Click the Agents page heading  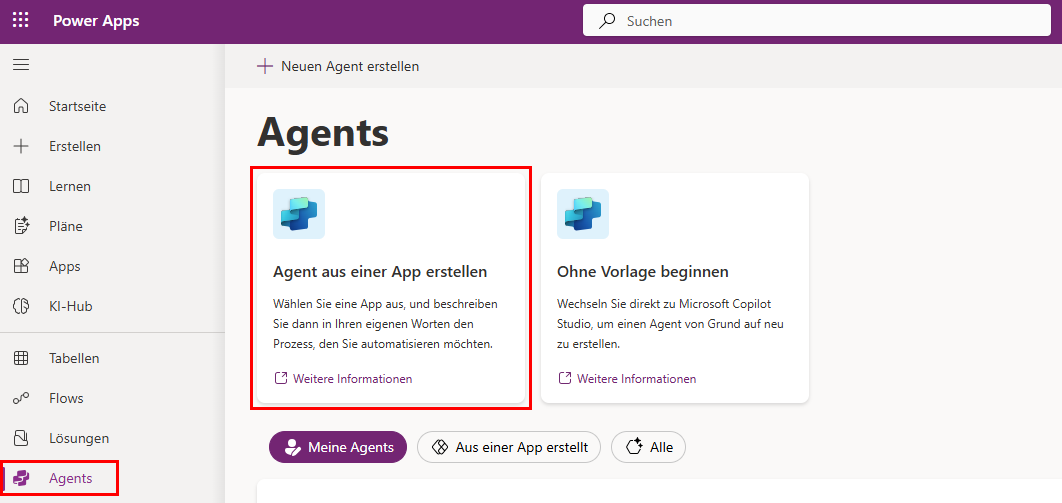point(323,132)
